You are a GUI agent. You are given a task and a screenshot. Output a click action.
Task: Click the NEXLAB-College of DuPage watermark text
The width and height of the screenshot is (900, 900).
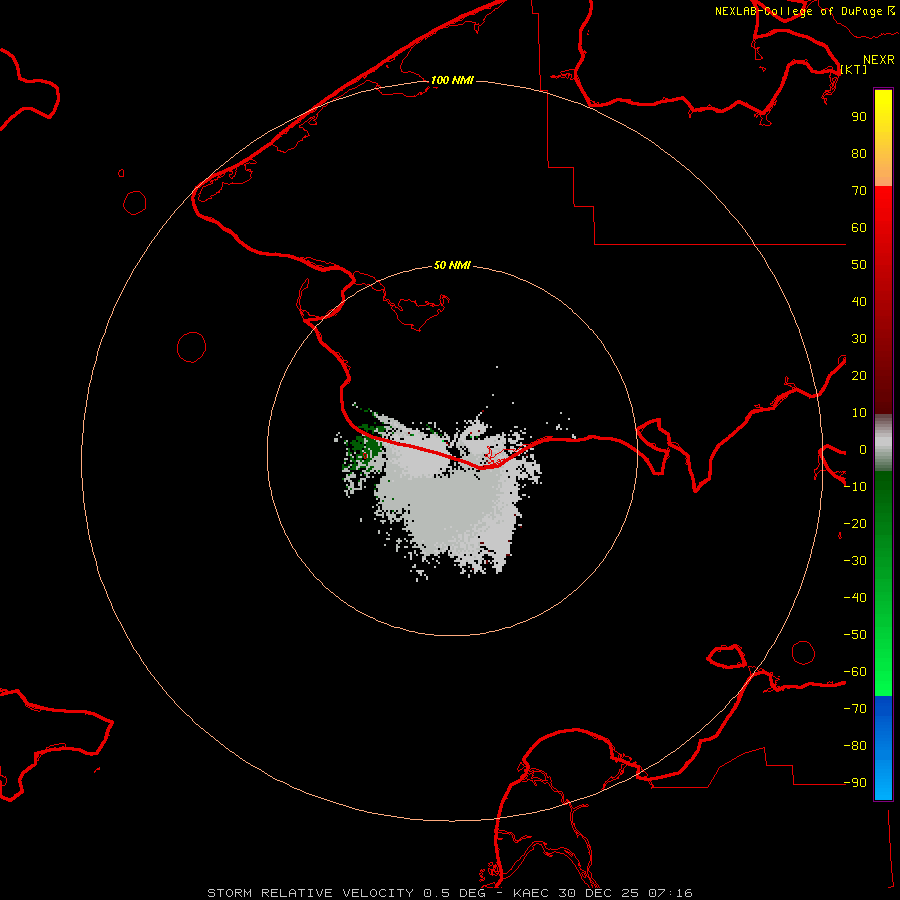[x=804, y=11]
